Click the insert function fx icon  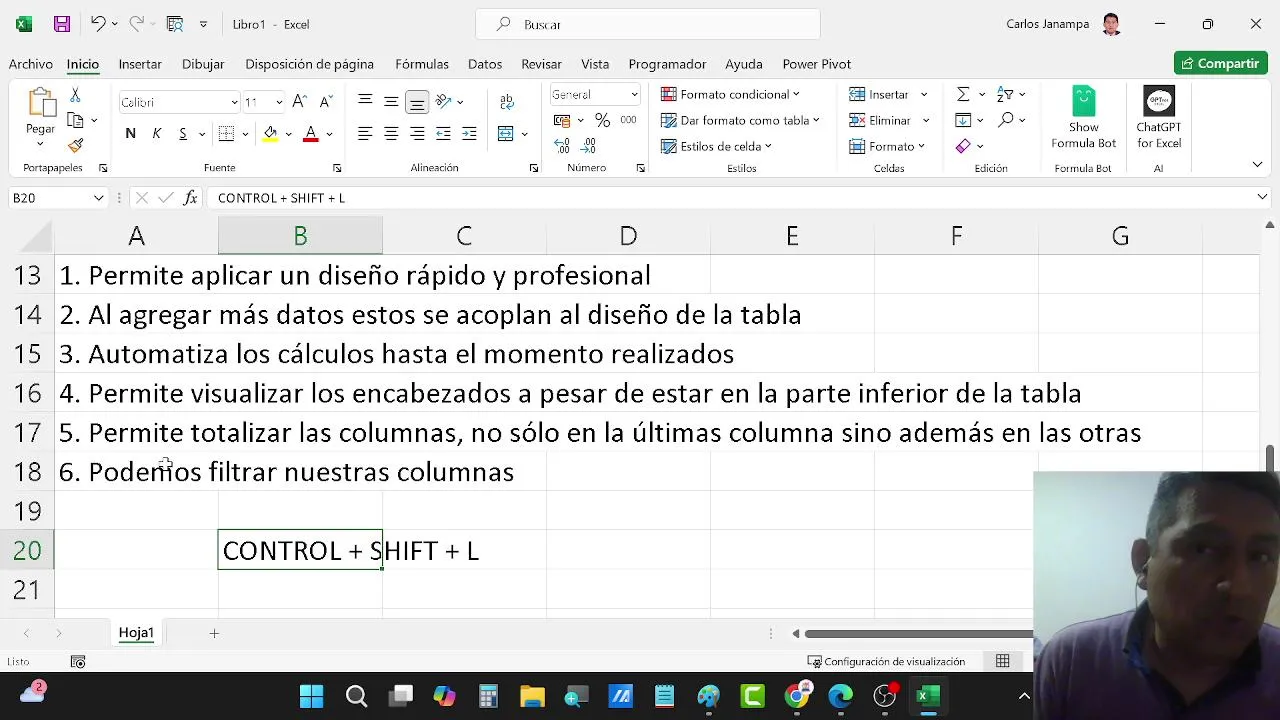tap(190, 198)
